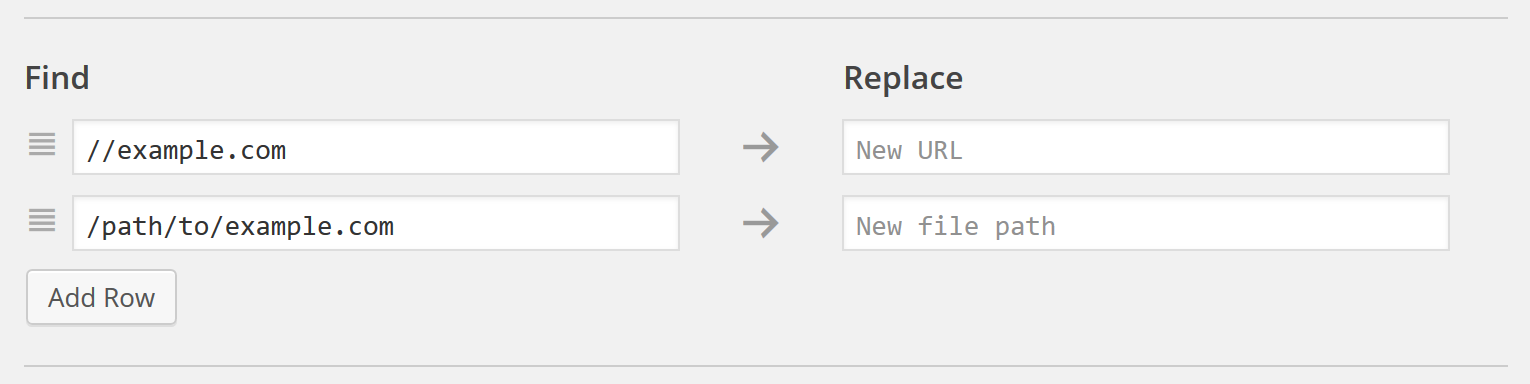Image resolution: width=1530 pixels, height=384 pixels.
Task: Click the arrow pointing to New URL
Action: (760, 148)
